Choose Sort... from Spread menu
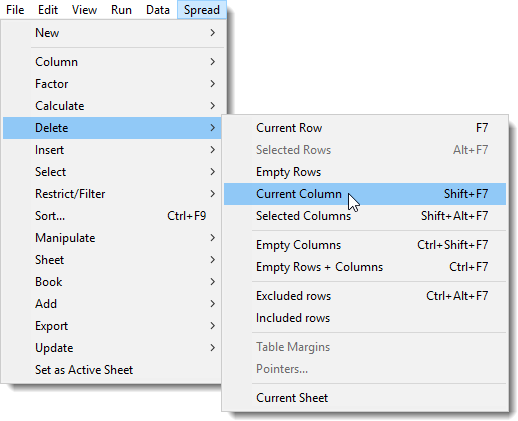 (113, 216)
